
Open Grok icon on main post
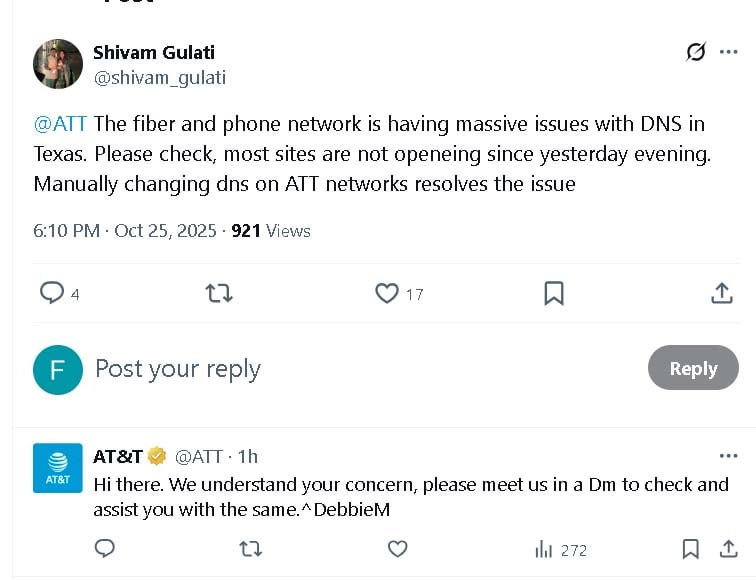[695, 52]
